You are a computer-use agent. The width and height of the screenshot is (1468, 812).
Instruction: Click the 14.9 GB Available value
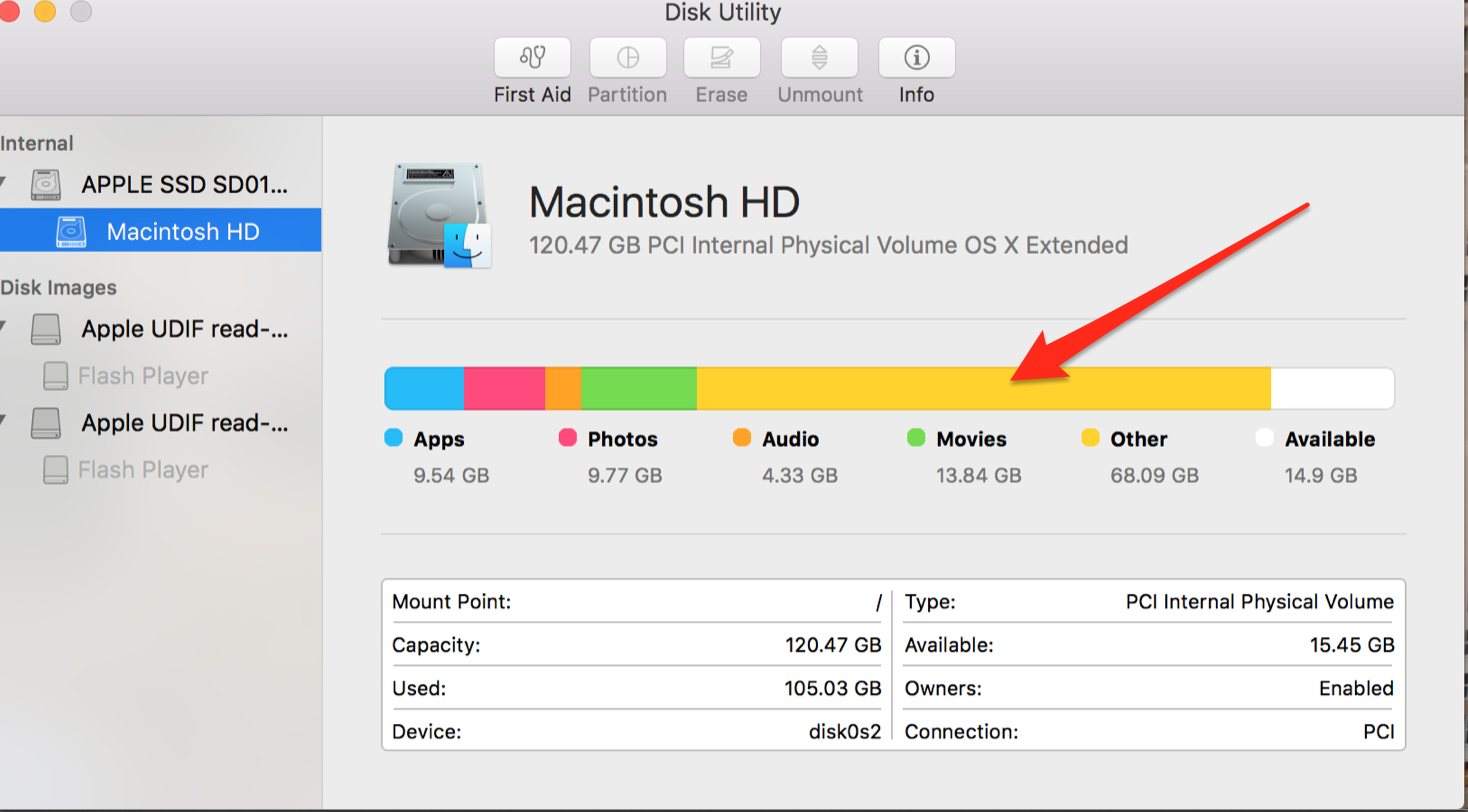click(1321, 475)
